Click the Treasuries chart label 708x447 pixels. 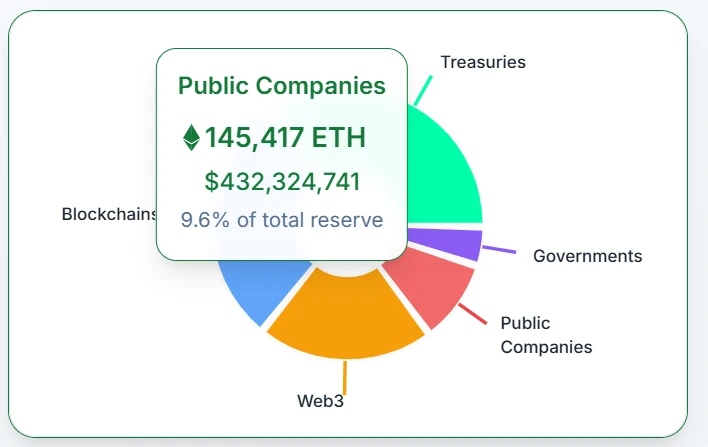click(483, 62)
